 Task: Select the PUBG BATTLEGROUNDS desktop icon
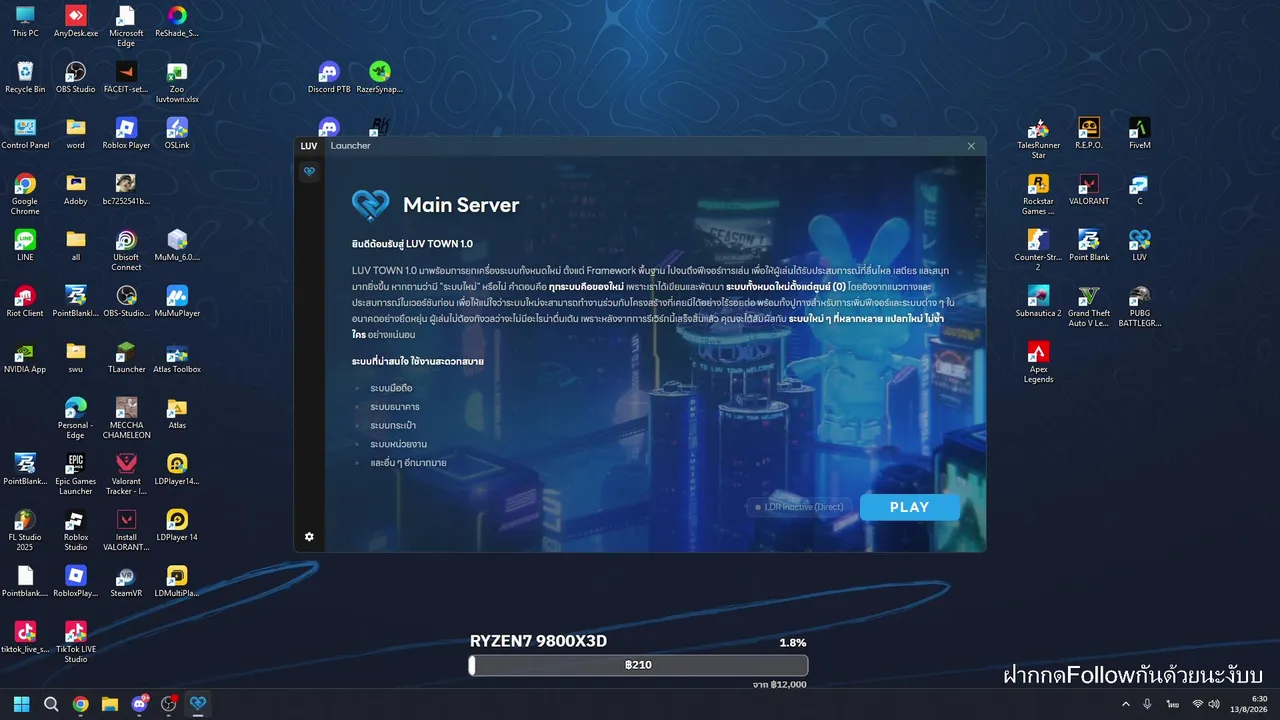click(1139, 306)
